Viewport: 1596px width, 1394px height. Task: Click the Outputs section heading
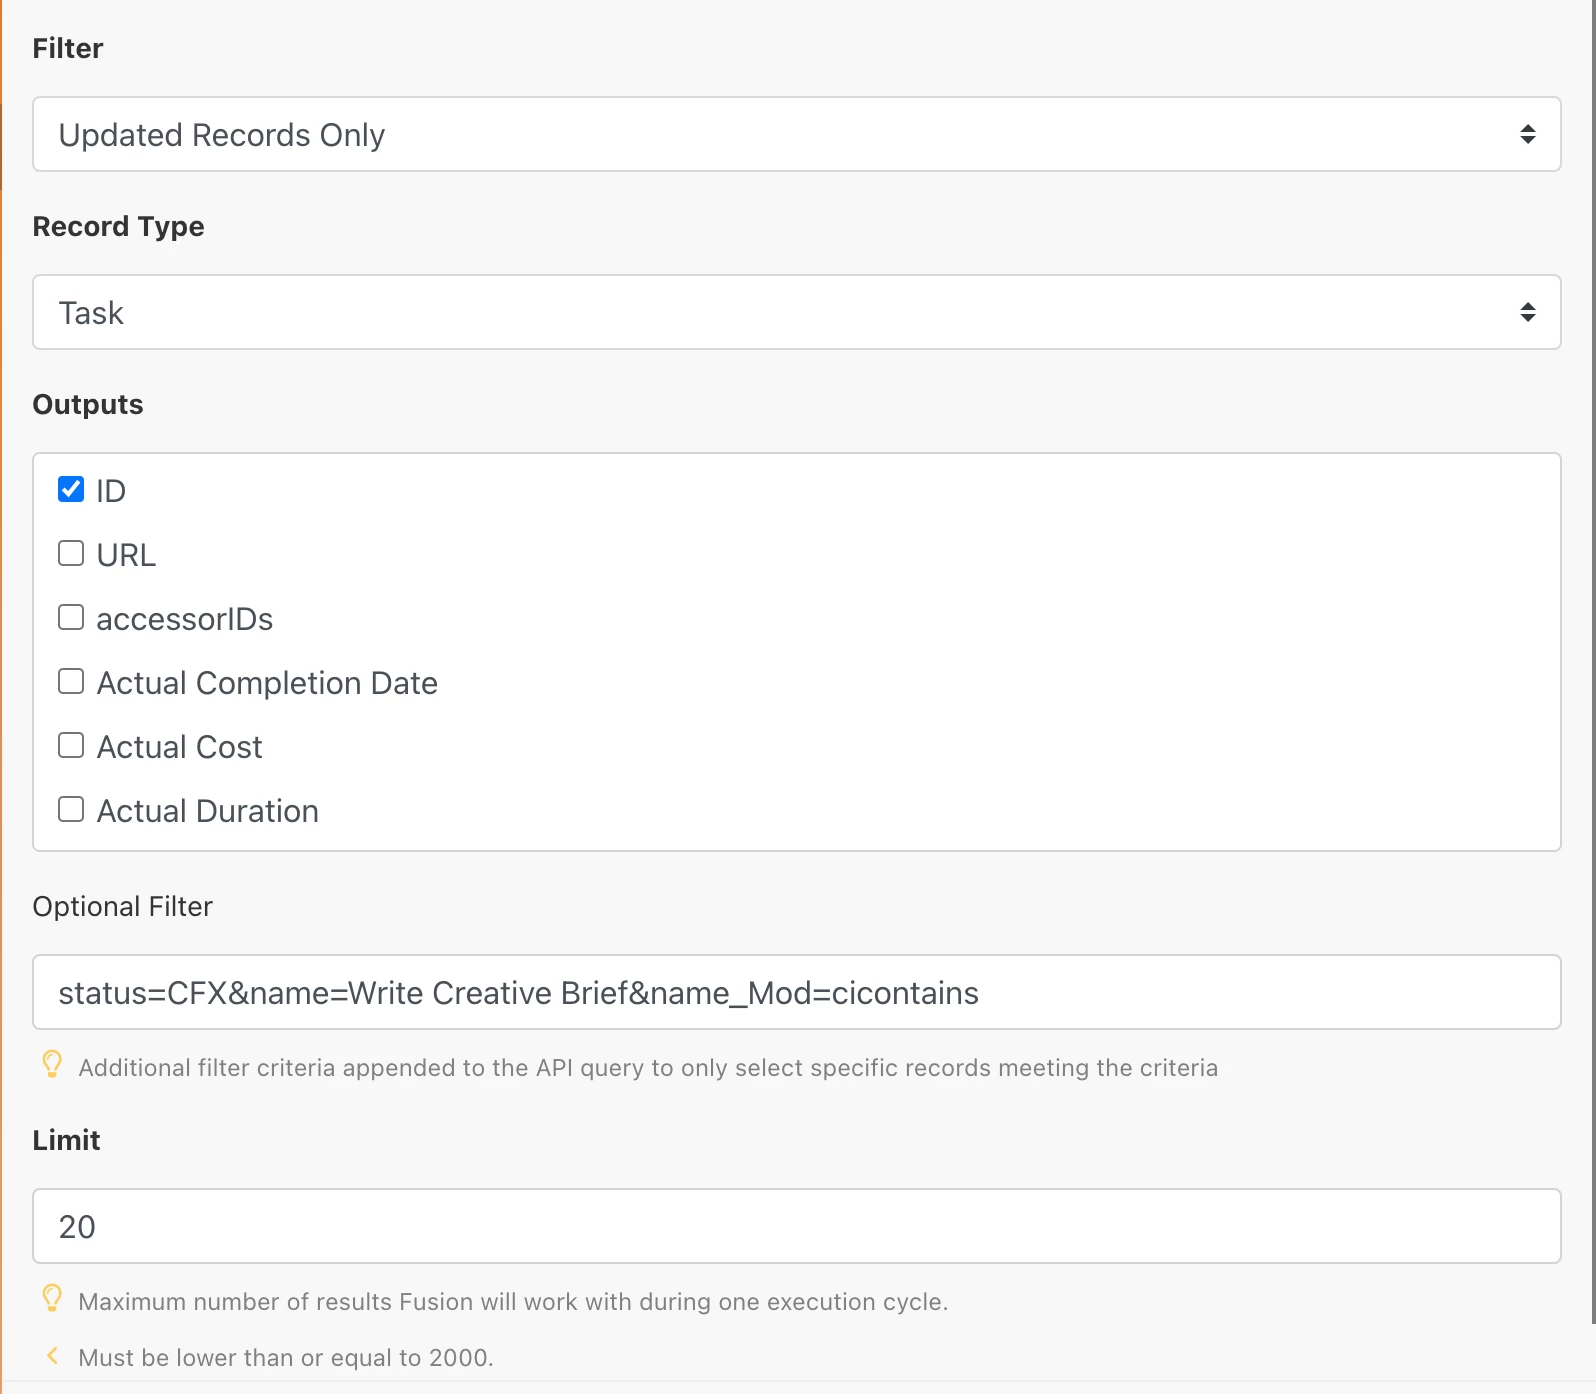pyautogui.click(x=88, y=404)
